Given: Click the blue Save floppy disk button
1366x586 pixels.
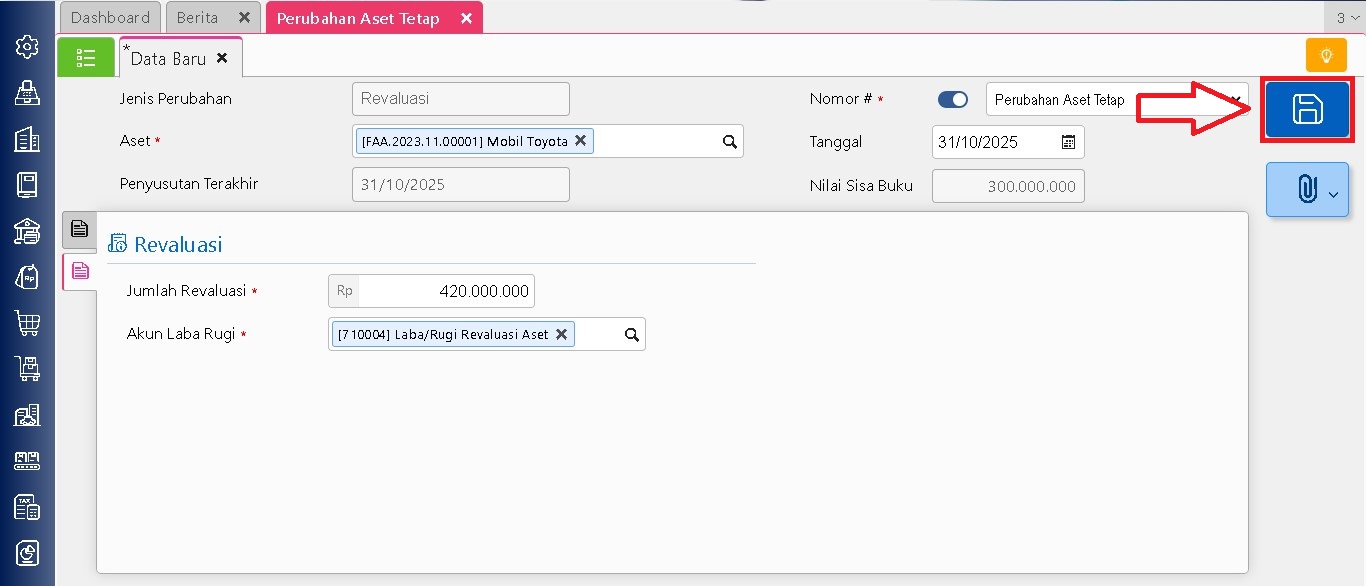Looking at the screenshot, I should 1307,109.
